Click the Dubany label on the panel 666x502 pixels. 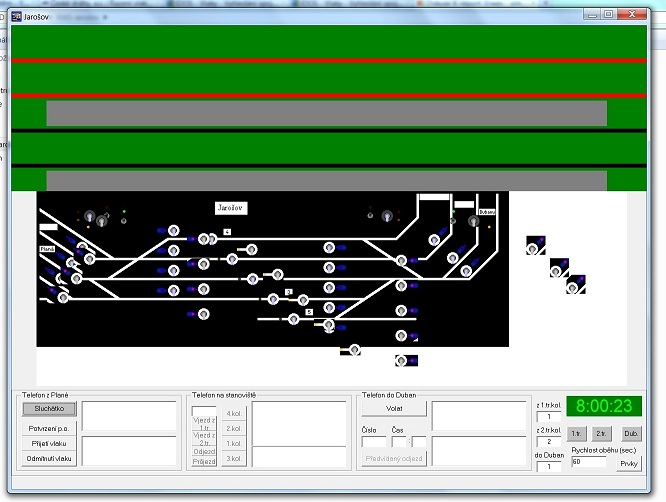(x=487, y=212)
